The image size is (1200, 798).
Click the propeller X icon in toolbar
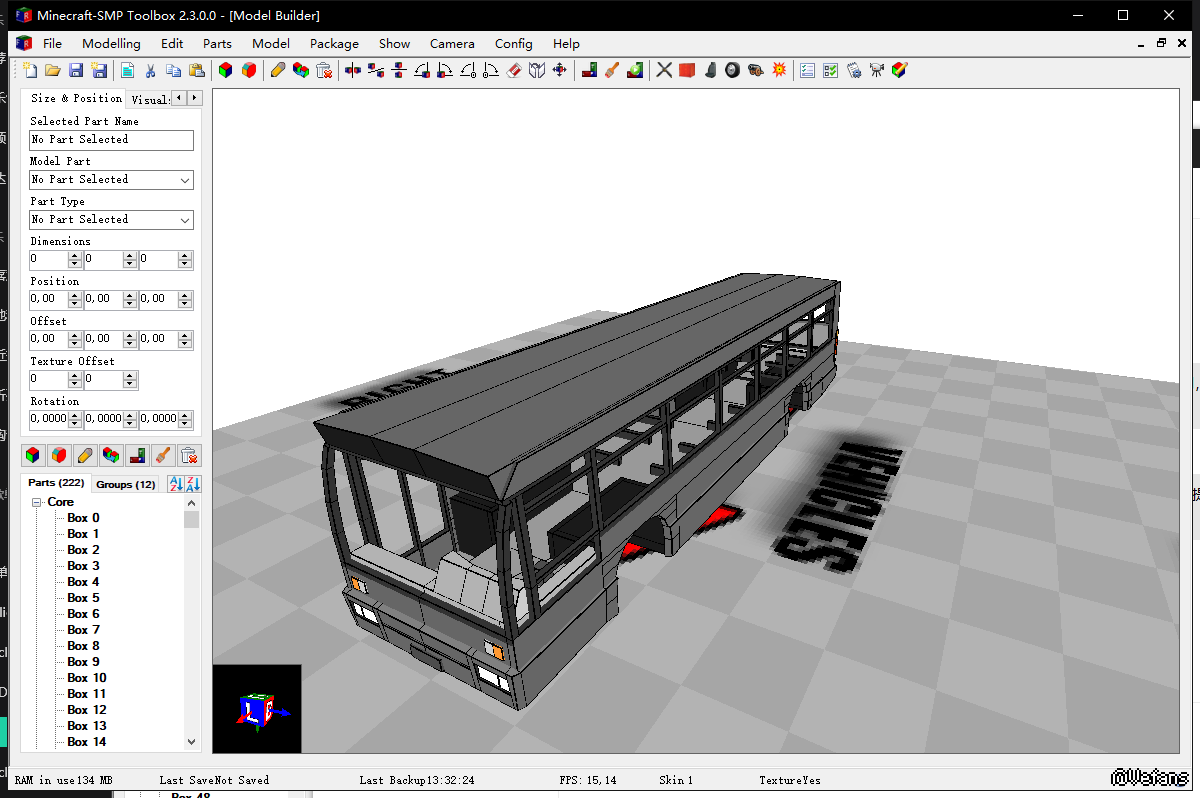coord(664,70)
